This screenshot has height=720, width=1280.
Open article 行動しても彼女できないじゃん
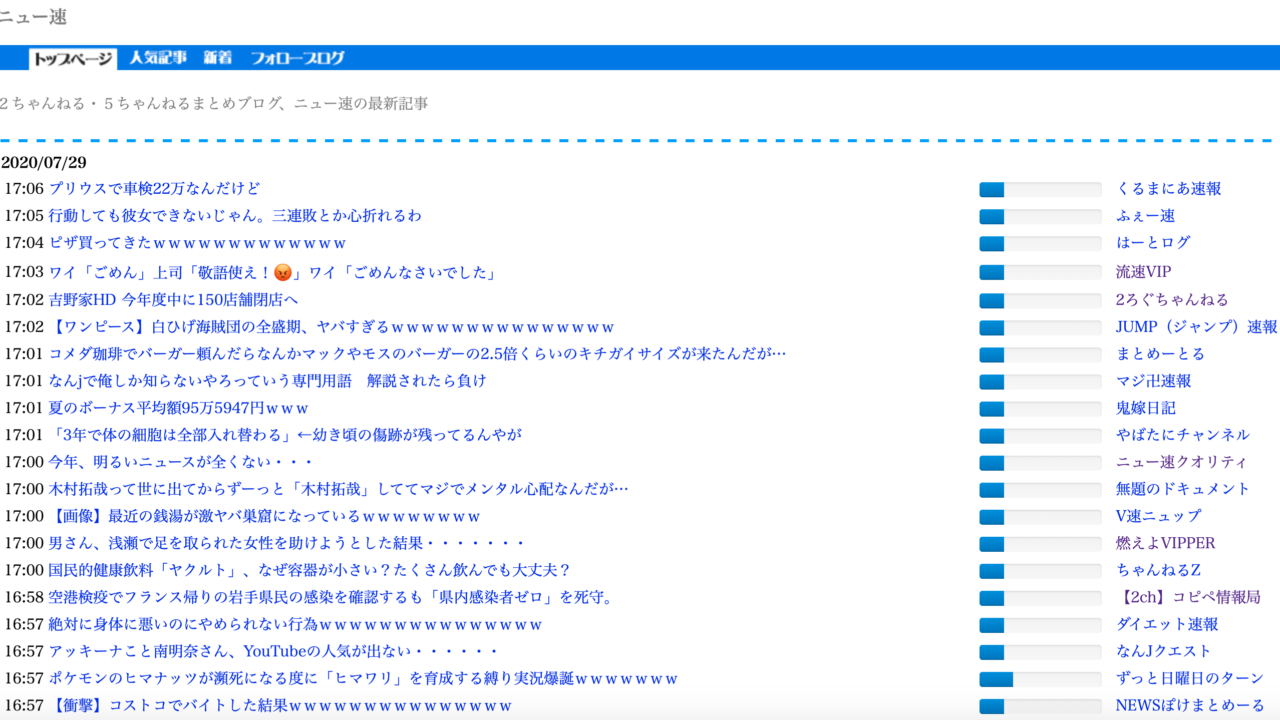pos(235,216)
